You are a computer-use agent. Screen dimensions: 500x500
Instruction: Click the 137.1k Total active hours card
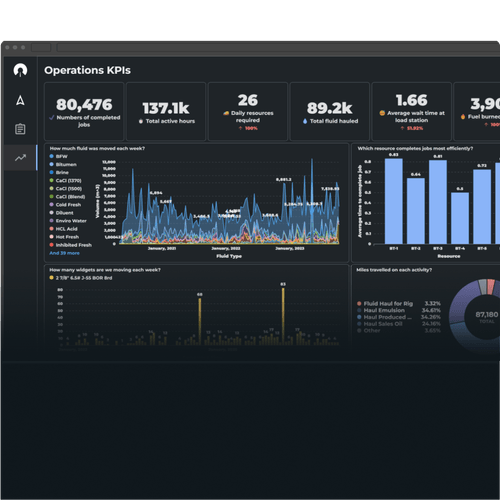166,112
